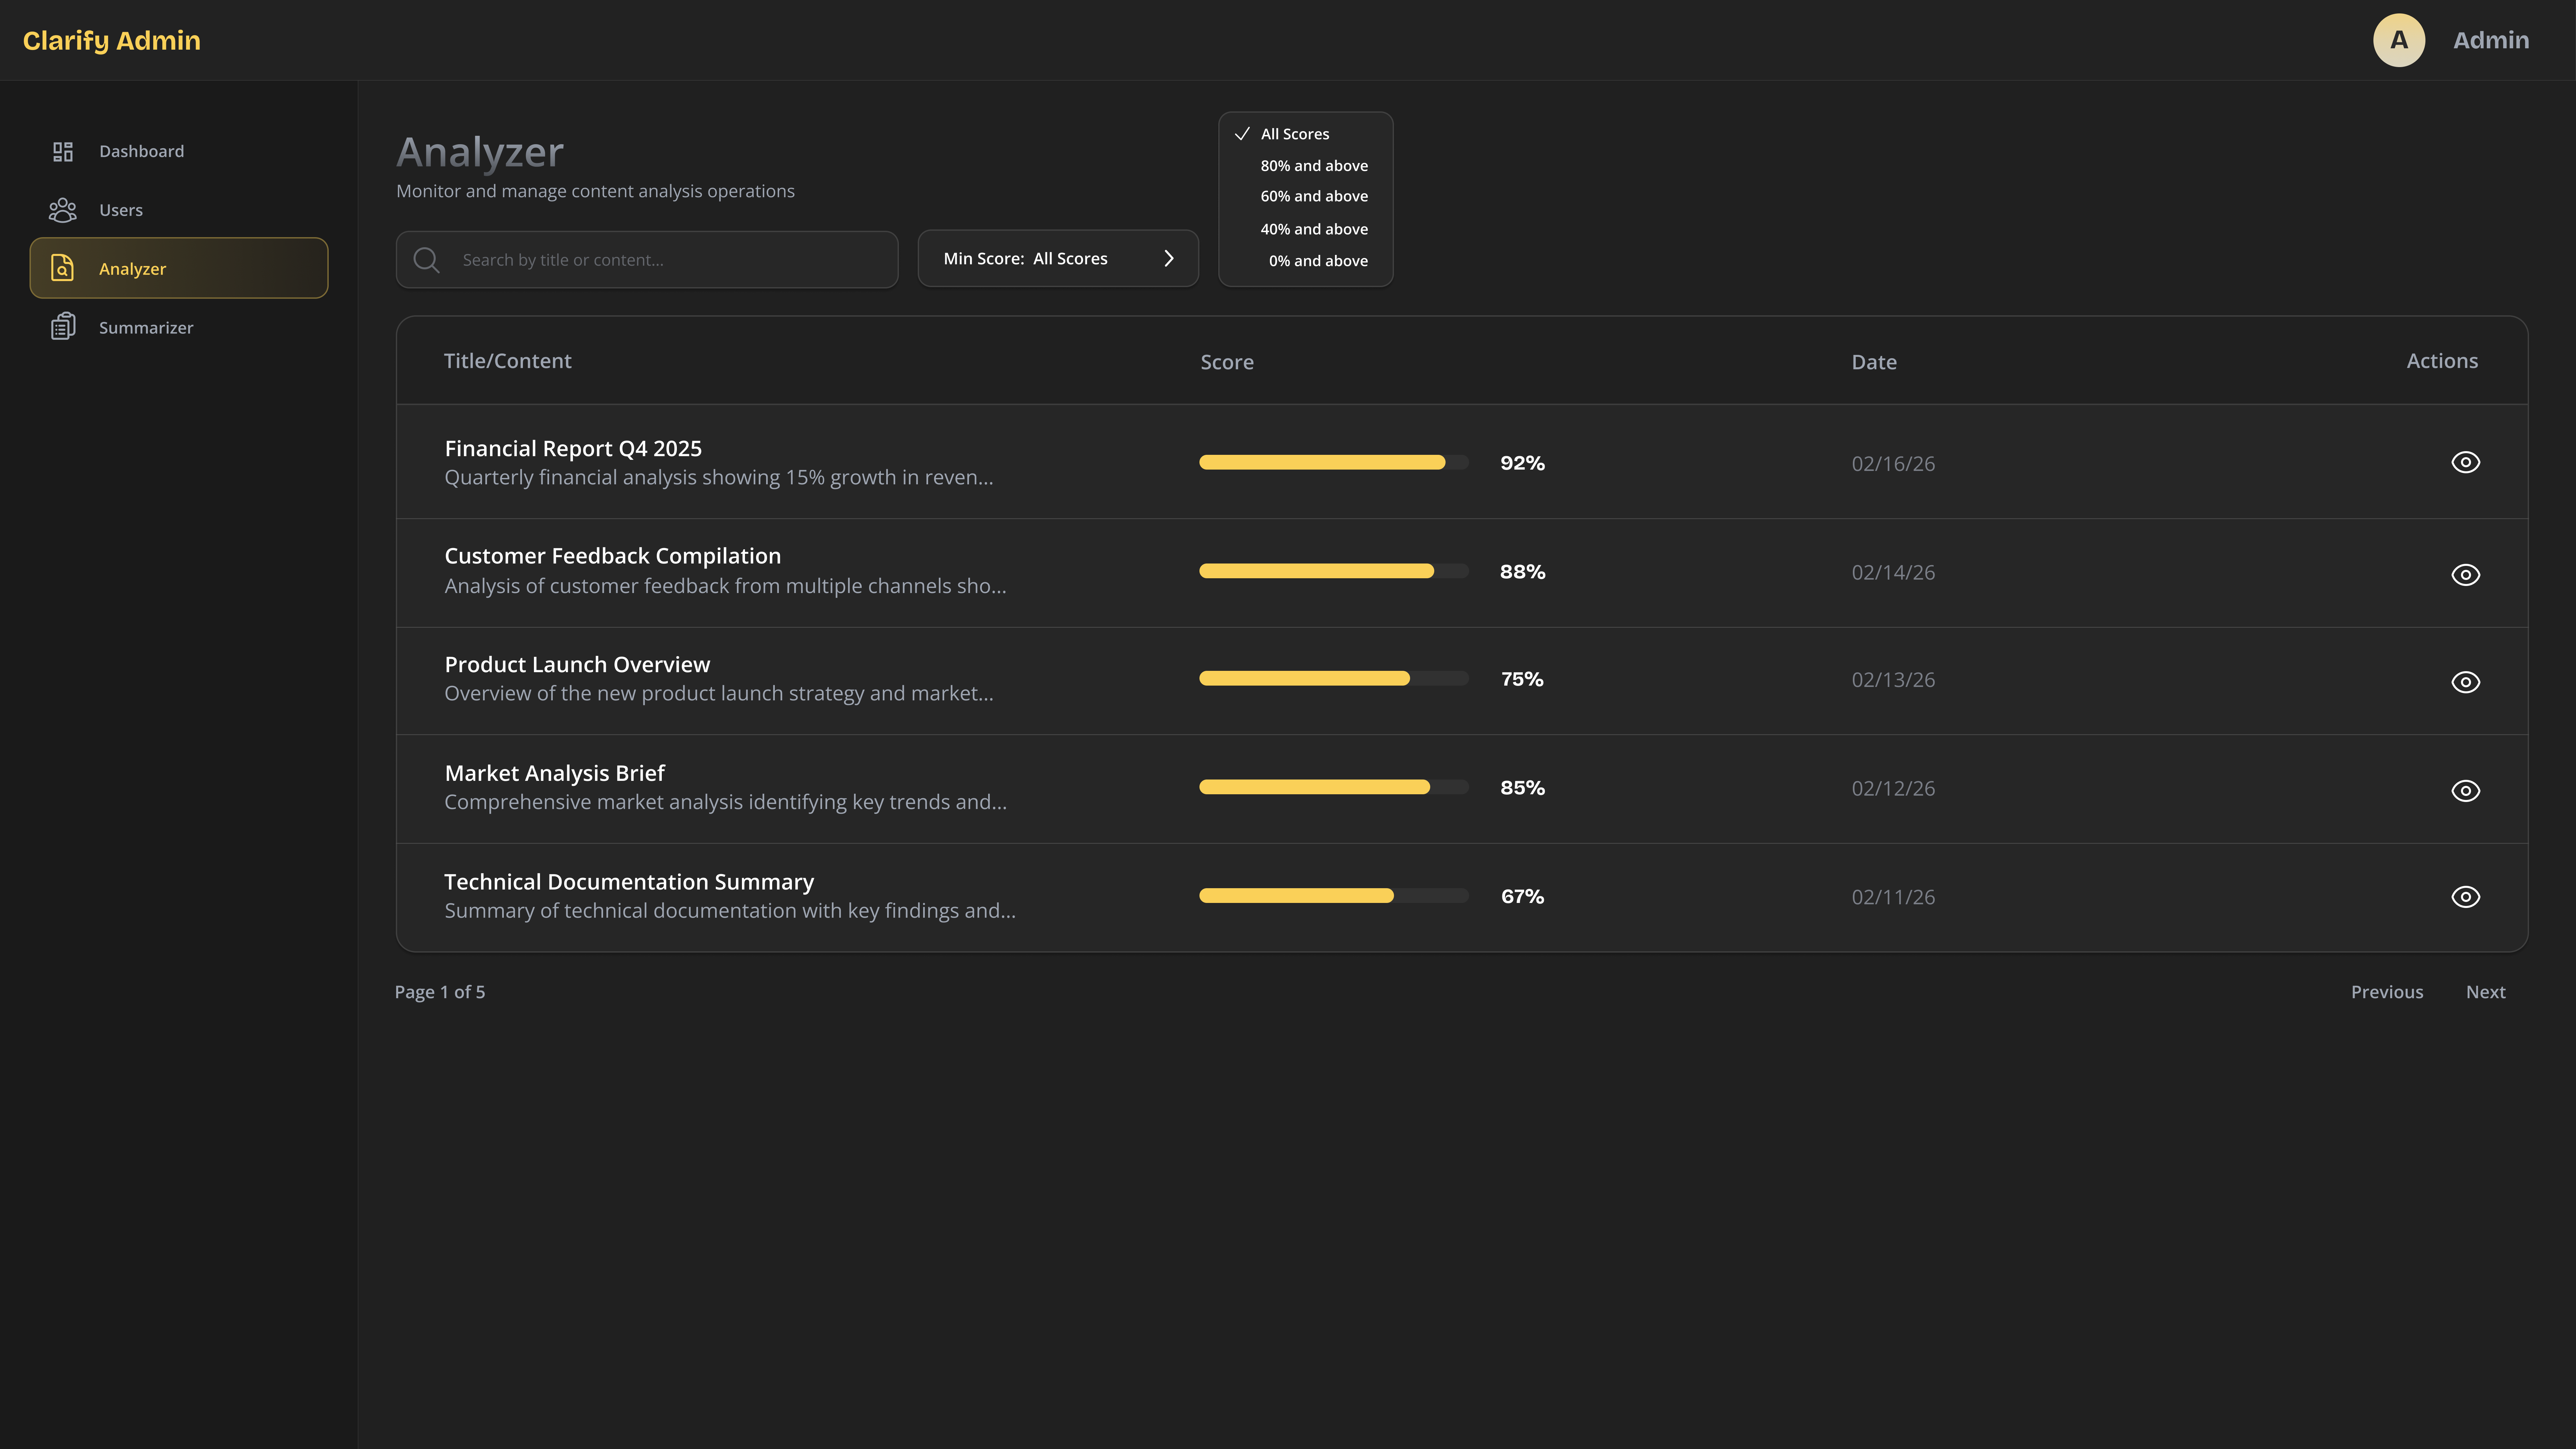Click the 85% score progress bar

[1334, 787]
